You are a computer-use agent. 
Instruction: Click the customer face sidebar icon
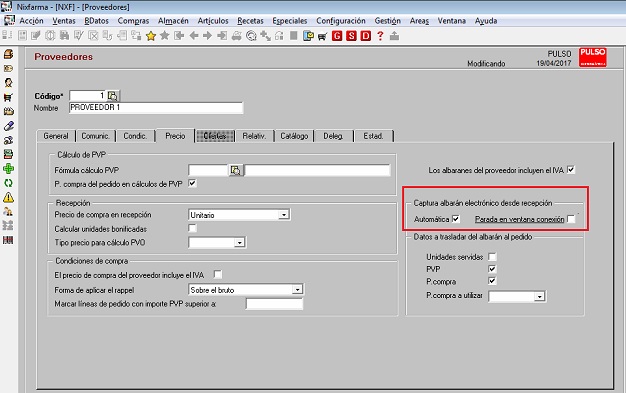click(x=8, y=83)
